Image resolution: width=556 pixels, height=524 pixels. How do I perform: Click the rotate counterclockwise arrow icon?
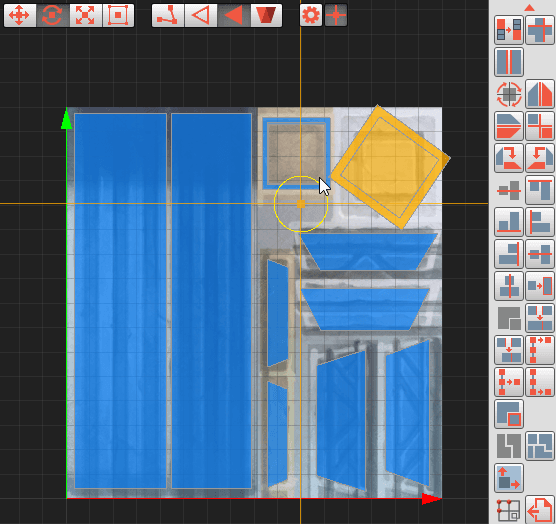point(540,158)
